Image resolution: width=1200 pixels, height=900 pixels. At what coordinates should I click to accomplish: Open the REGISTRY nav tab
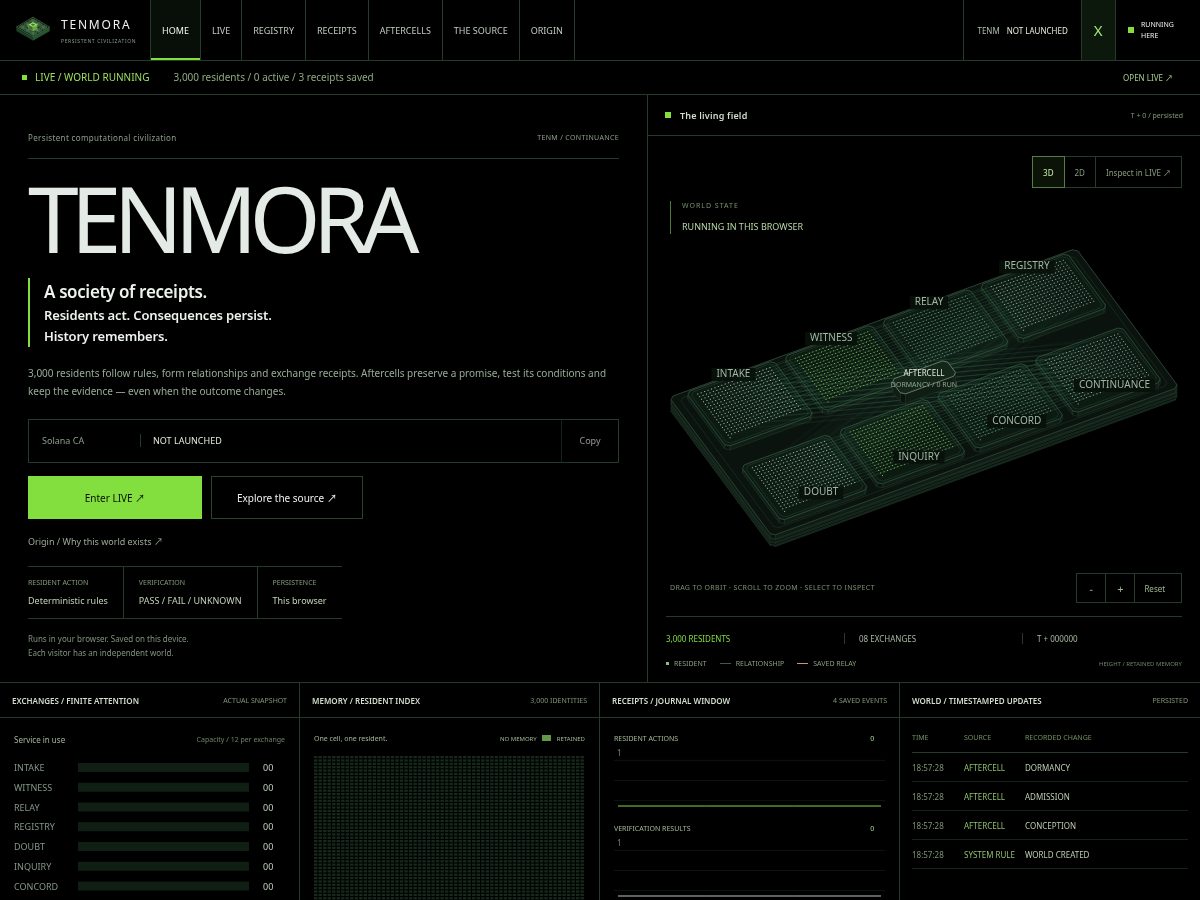pos(273,30)
